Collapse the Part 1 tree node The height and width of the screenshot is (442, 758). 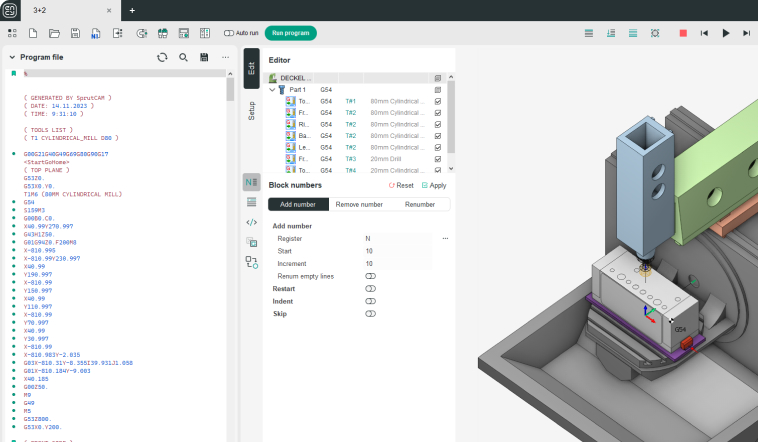pos(273,89)
